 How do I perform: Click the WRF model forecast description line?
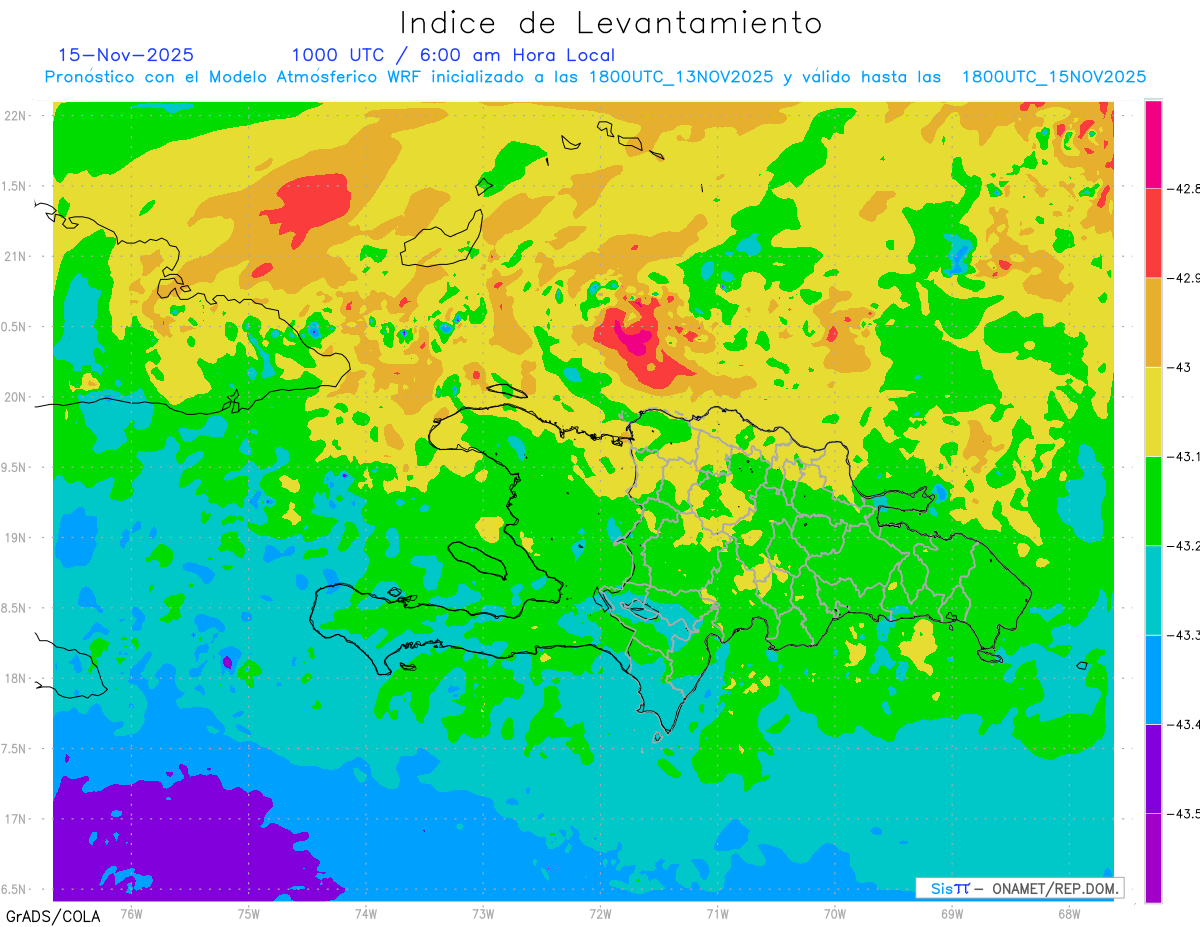pos(595,77)
